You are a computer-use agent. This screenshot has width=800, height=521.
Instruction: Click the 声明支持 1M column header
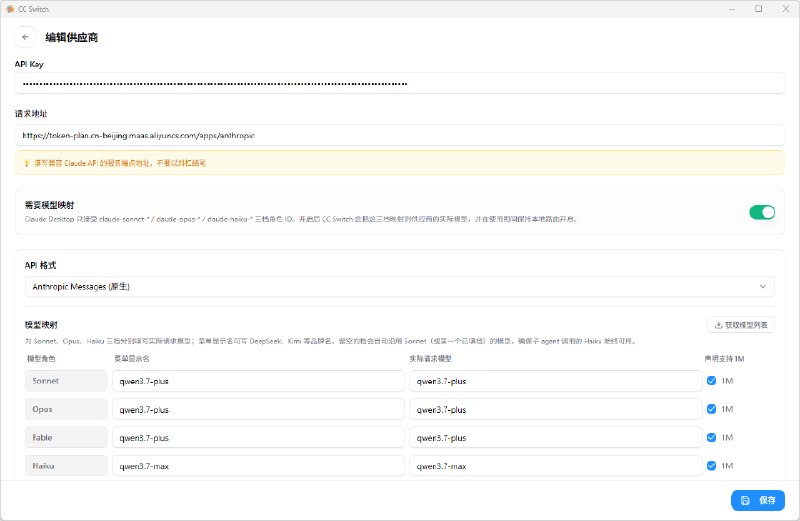(x=724, y=359)
